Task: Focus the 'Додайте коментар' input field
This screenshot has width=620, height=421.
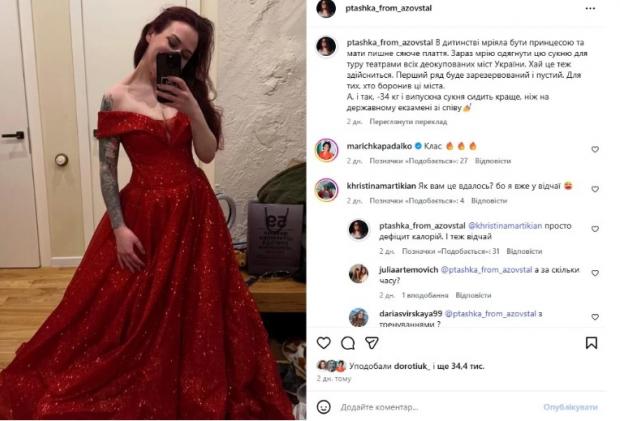Action: point(437,407)
